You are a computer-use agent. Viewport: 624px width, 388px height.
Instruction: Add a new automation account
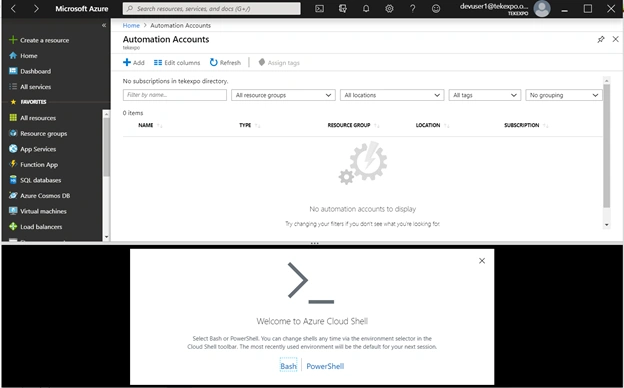[x=134, y=62]
